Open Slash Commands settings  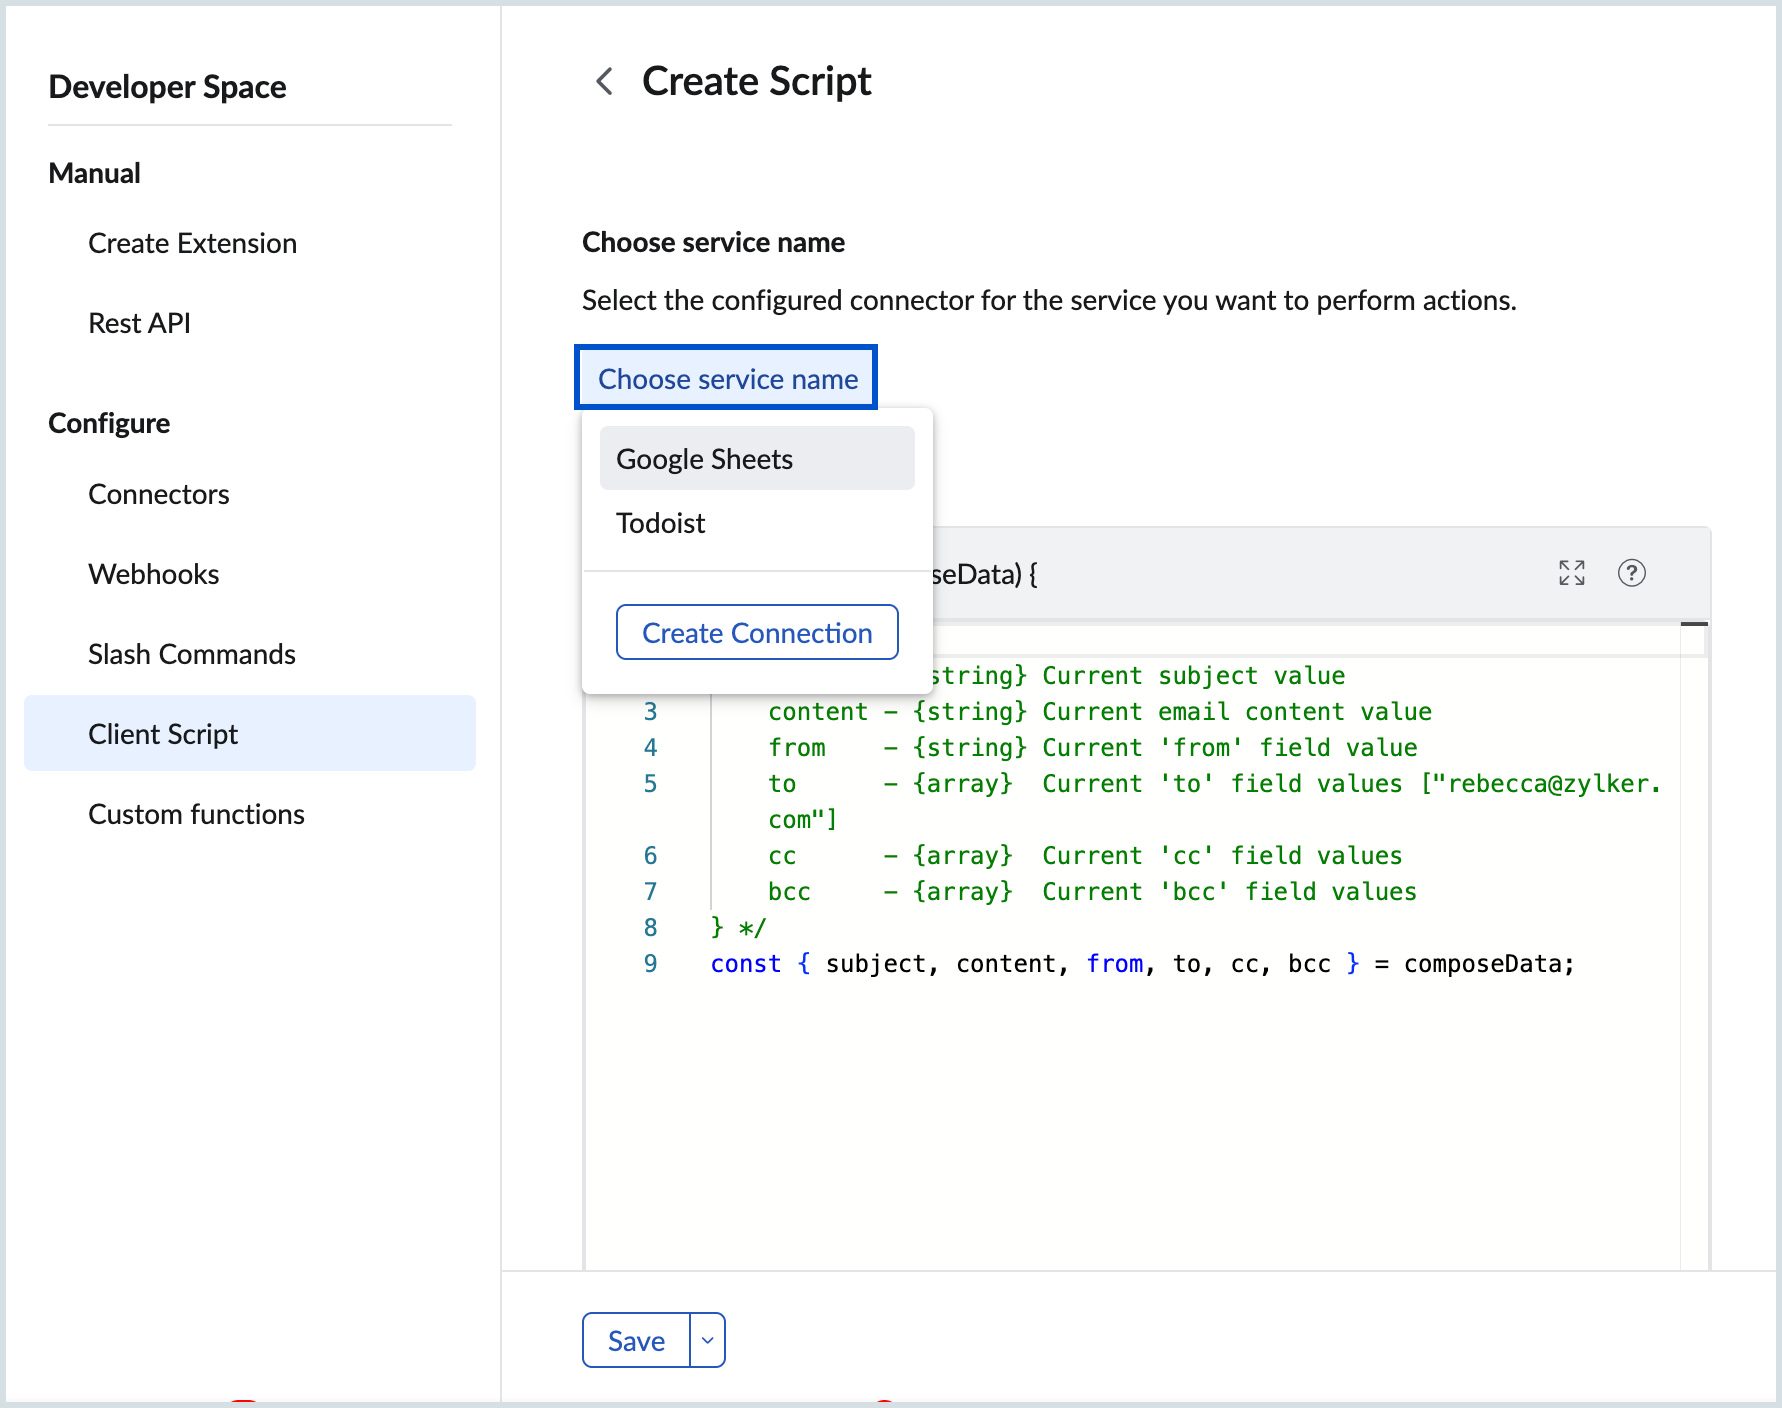(191, 654)
